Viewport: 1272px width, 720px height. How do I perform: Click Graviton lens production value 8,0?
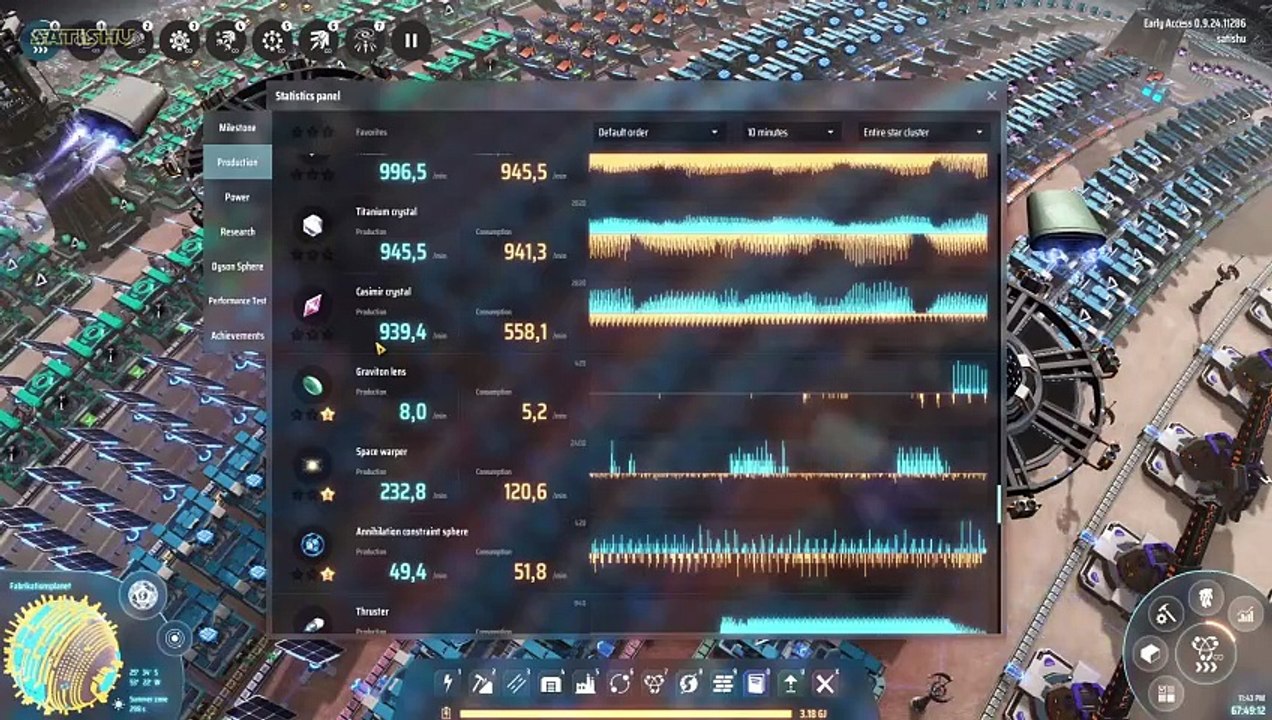[x=413, y=412]
